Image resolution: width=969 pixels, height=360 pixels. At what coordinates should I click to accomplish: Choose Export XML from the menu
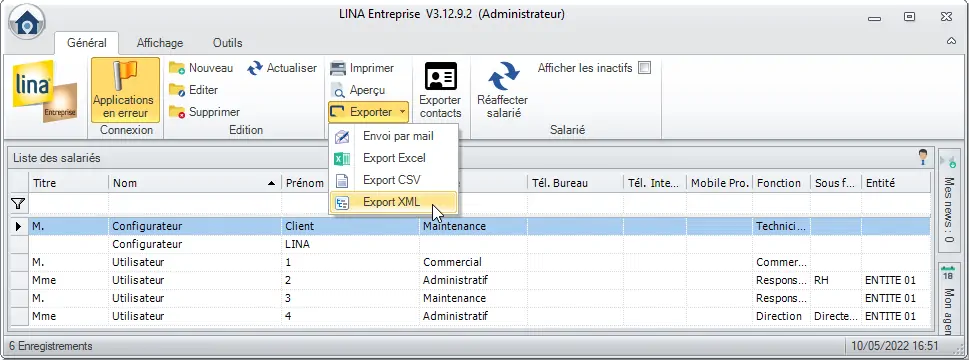tap(393, 202)
